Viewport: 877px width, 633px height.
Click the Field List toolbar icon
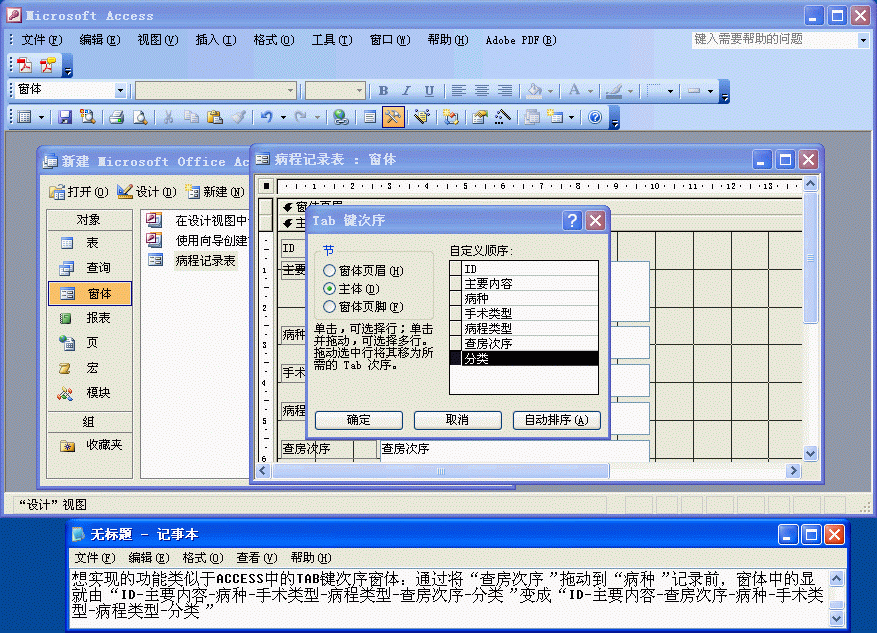pyautogui.click(x=370, y=117)
